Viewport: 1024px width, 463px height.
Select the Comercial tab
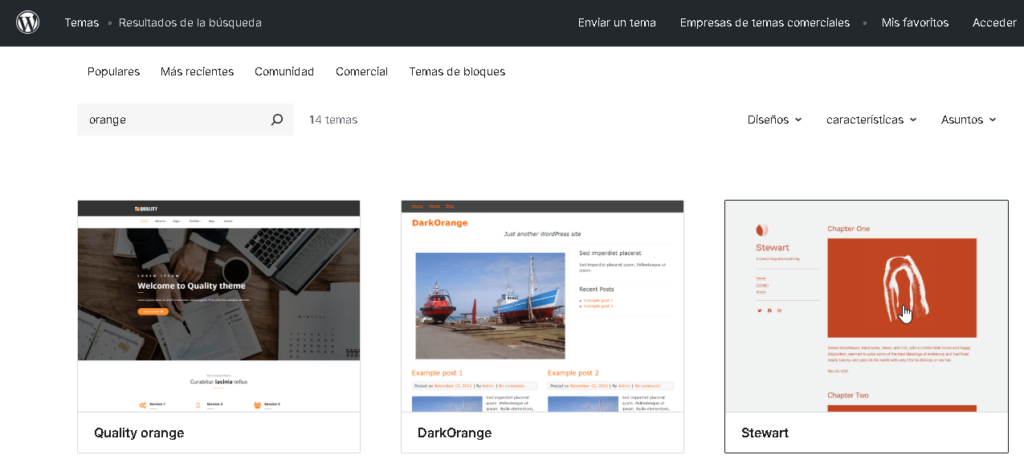[x=362, y=72]
